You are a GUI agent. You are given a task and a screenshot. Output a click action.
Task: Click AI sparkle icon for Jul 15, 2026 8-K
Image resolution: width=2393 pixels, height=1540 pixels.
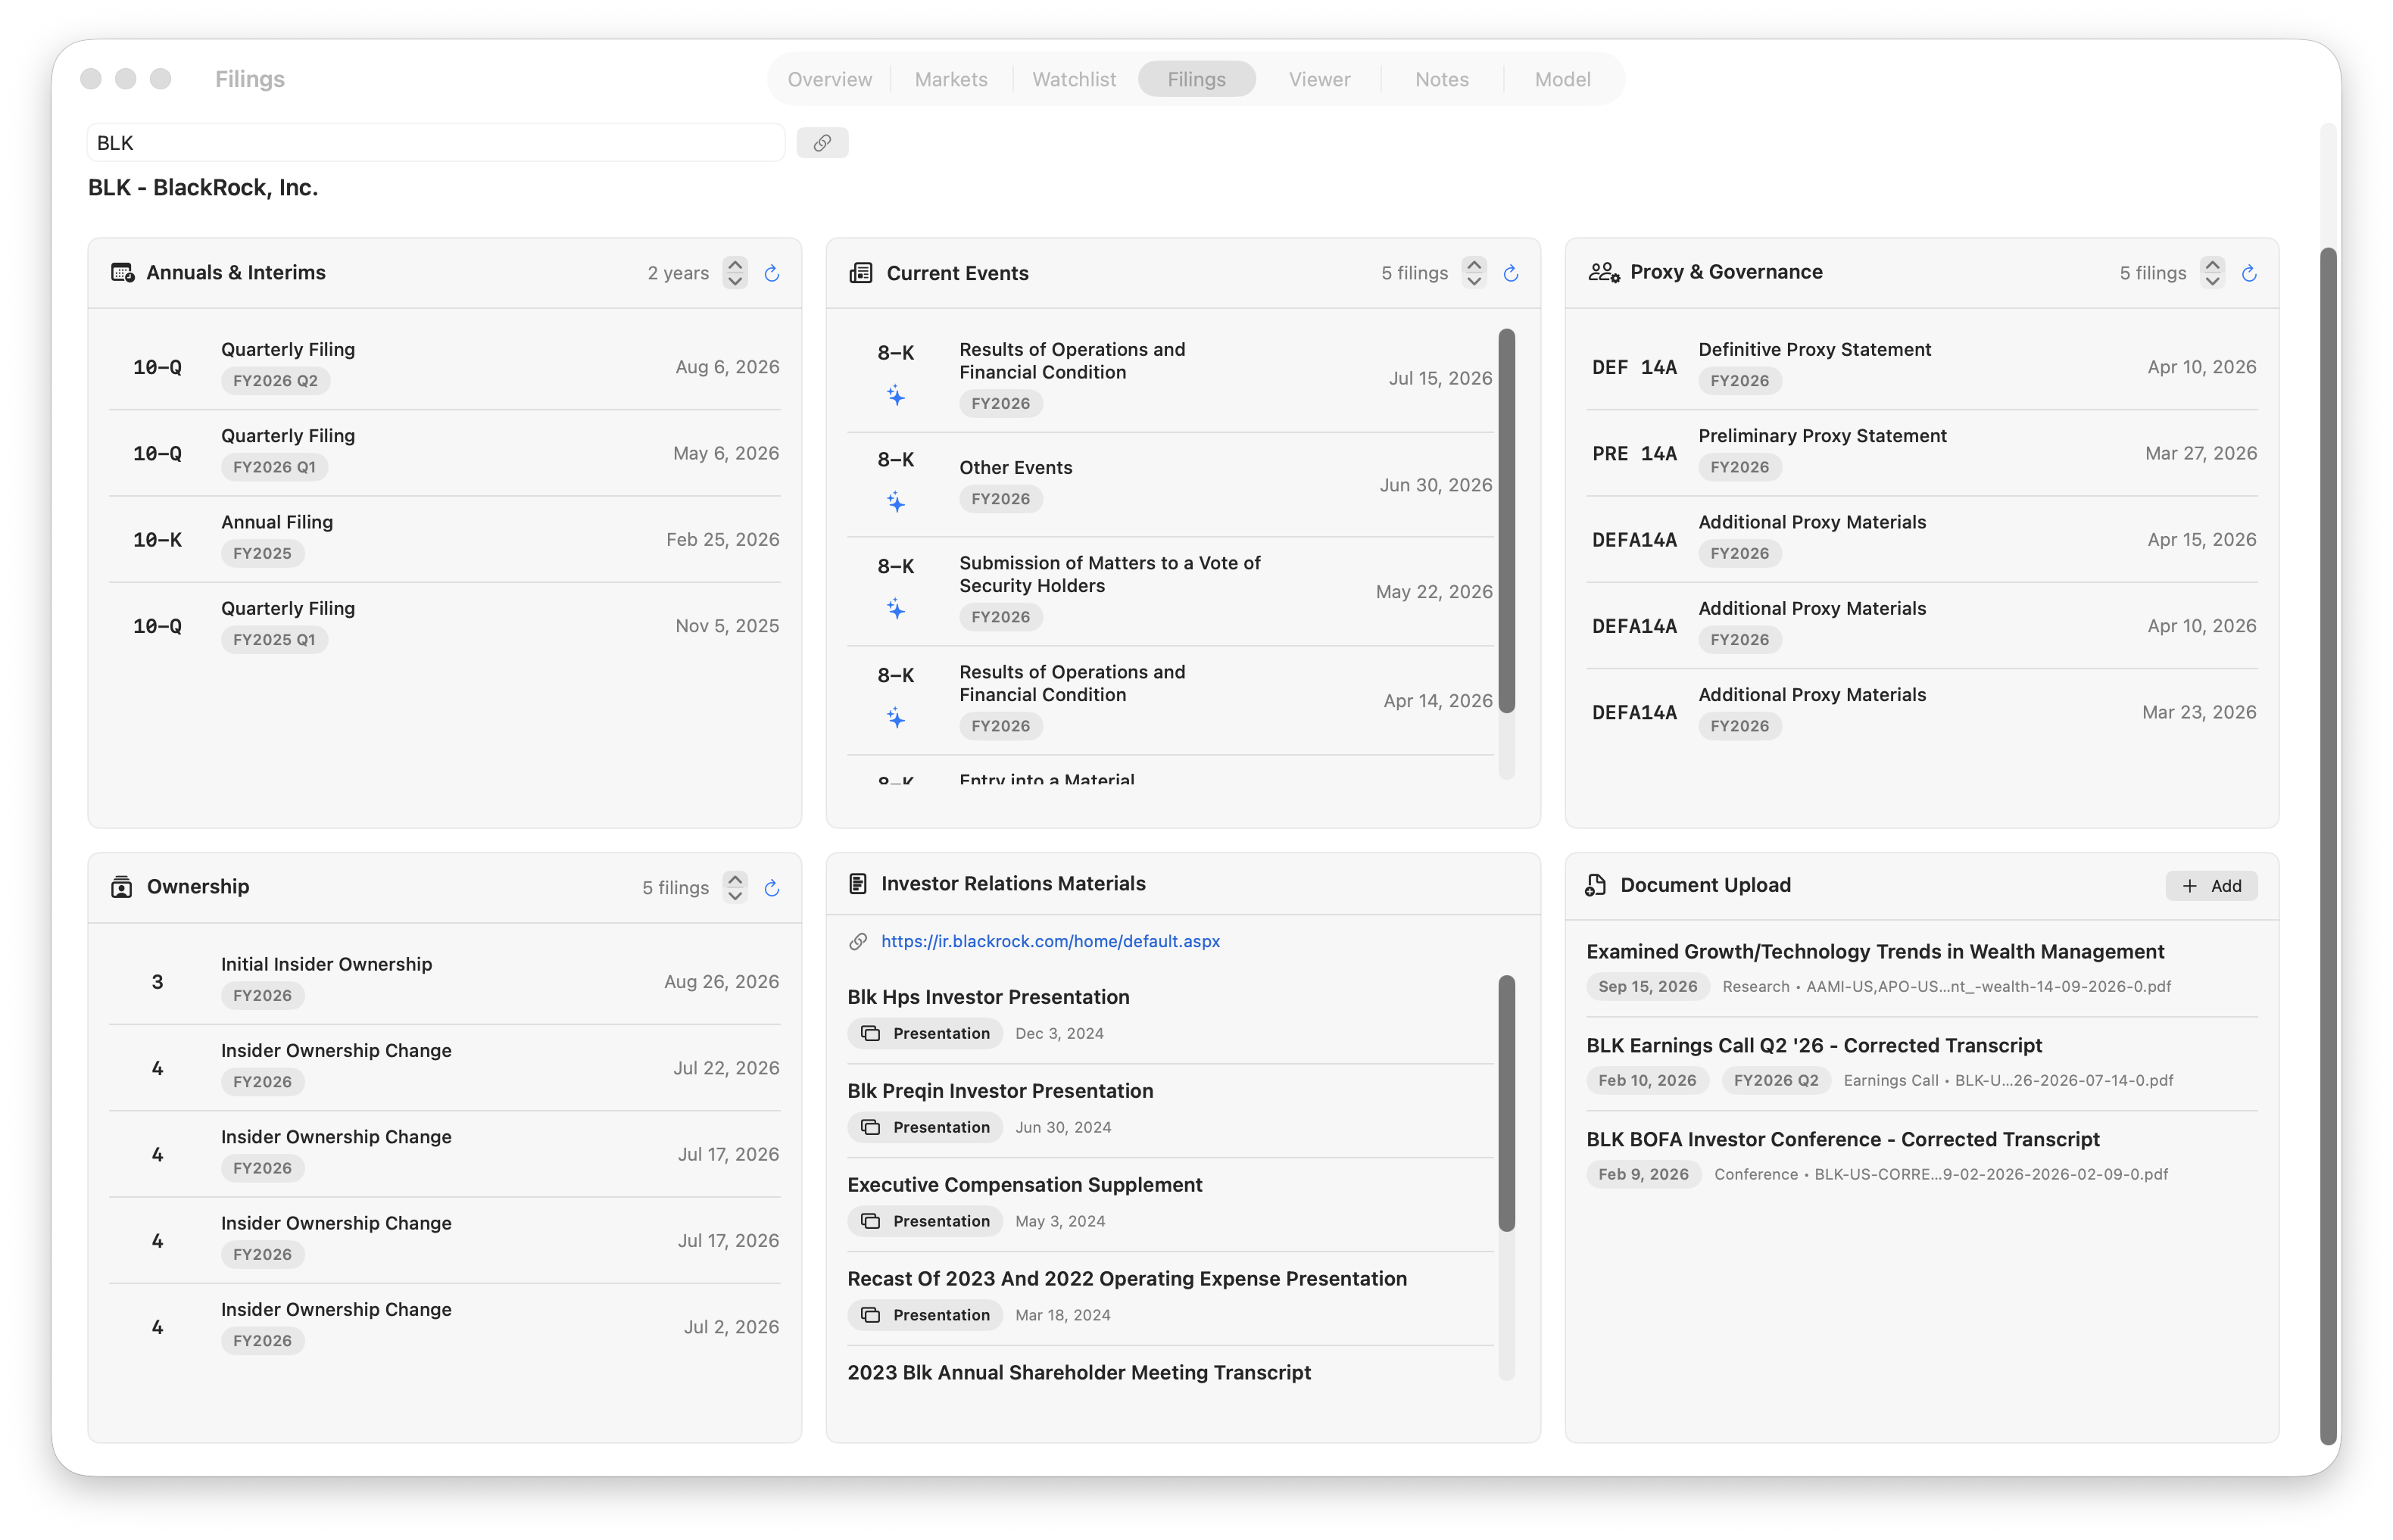896,396
